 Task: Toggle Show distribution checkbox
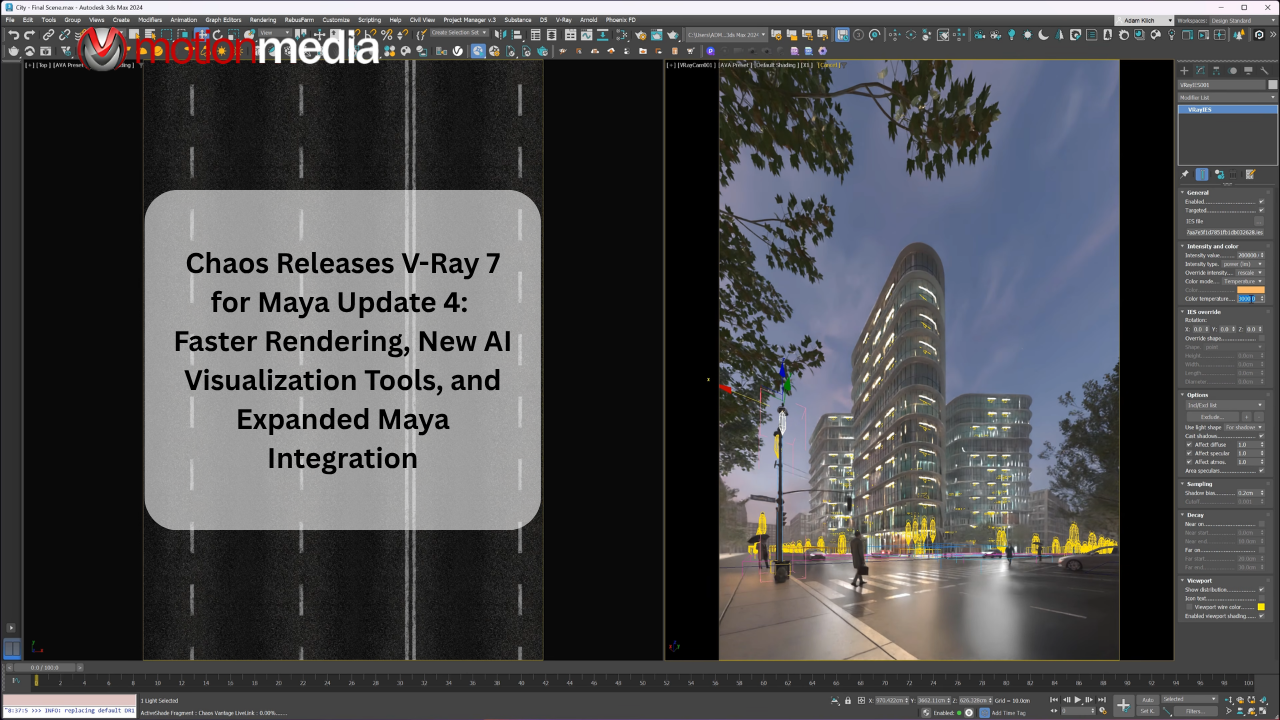tap(1261, 589)
